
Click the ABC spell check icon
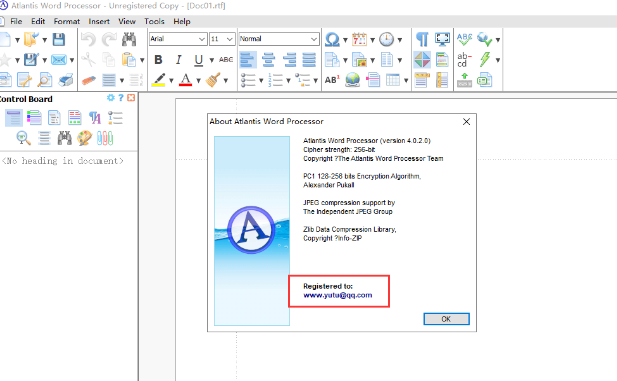(464, 39)
